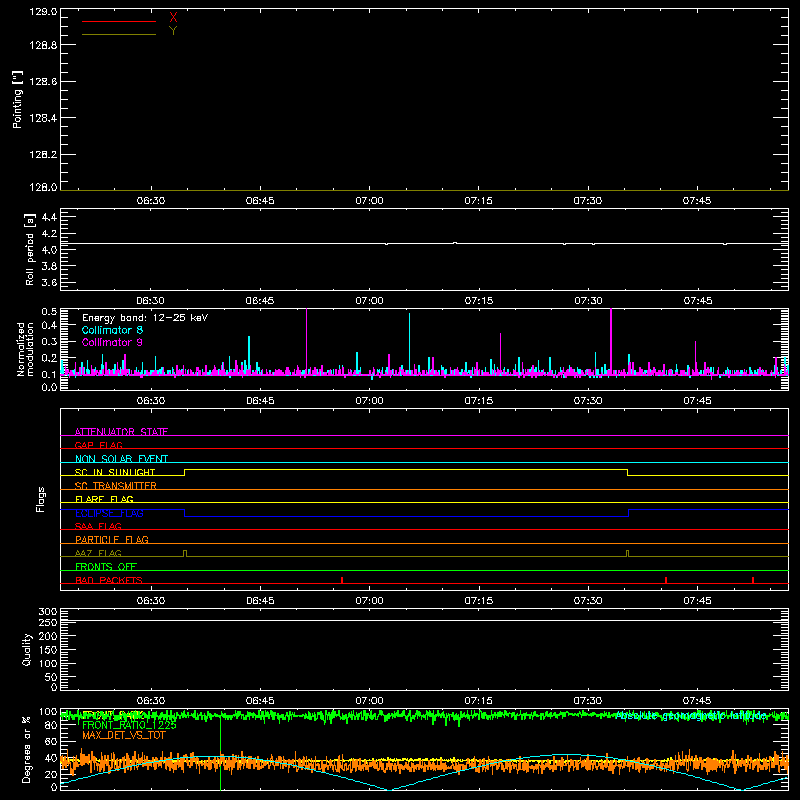800x800 pixels.
Task: Click the ATTENUATOR_STATE flag label
Action: (121, 432)
